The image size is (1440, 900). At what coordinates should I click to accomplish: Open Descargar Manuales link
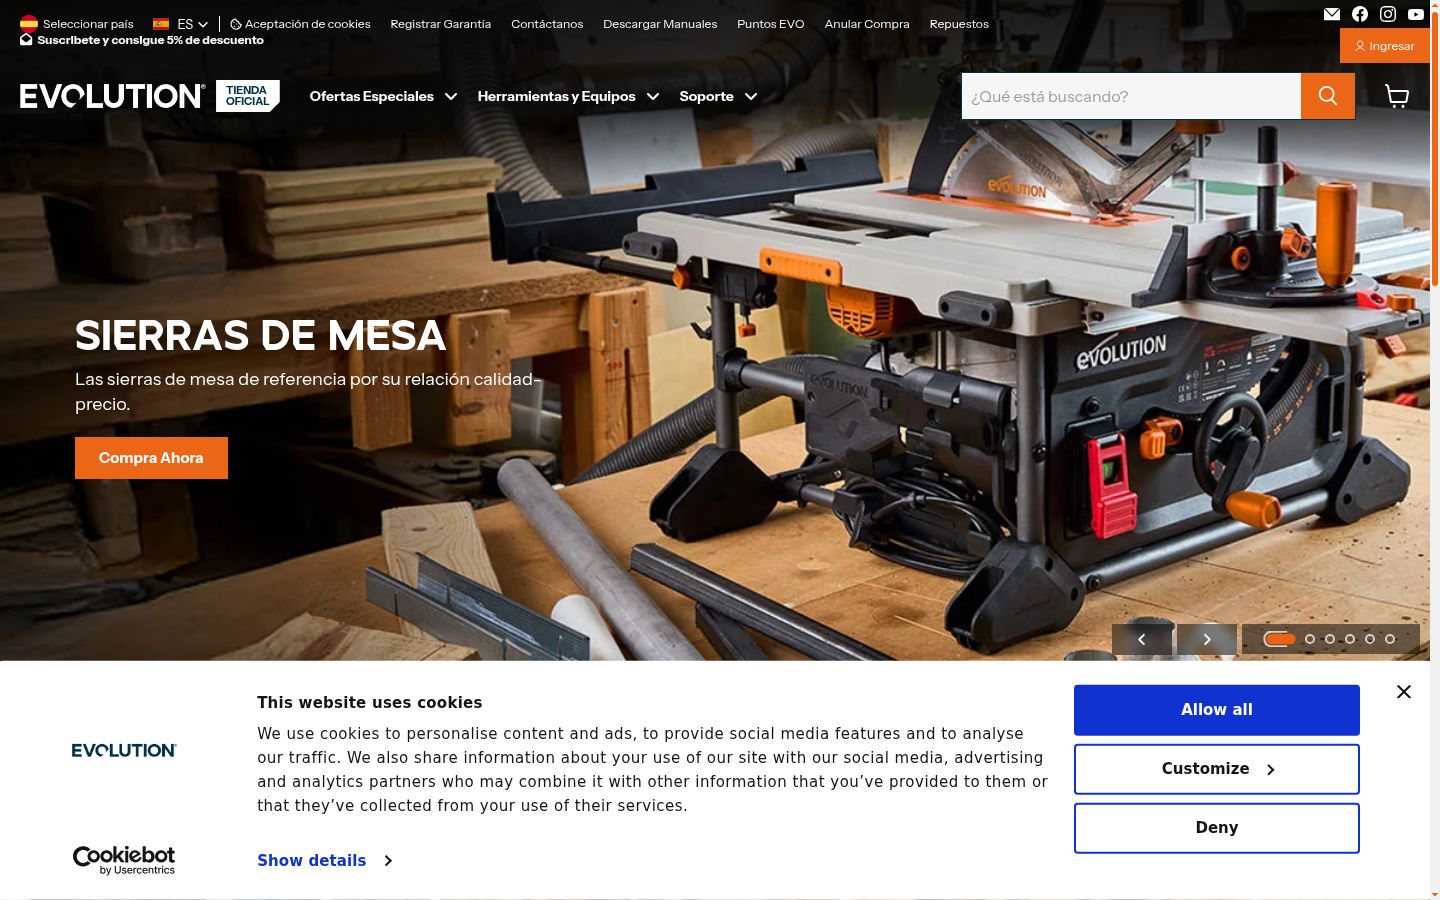click(x=660, y=24)
